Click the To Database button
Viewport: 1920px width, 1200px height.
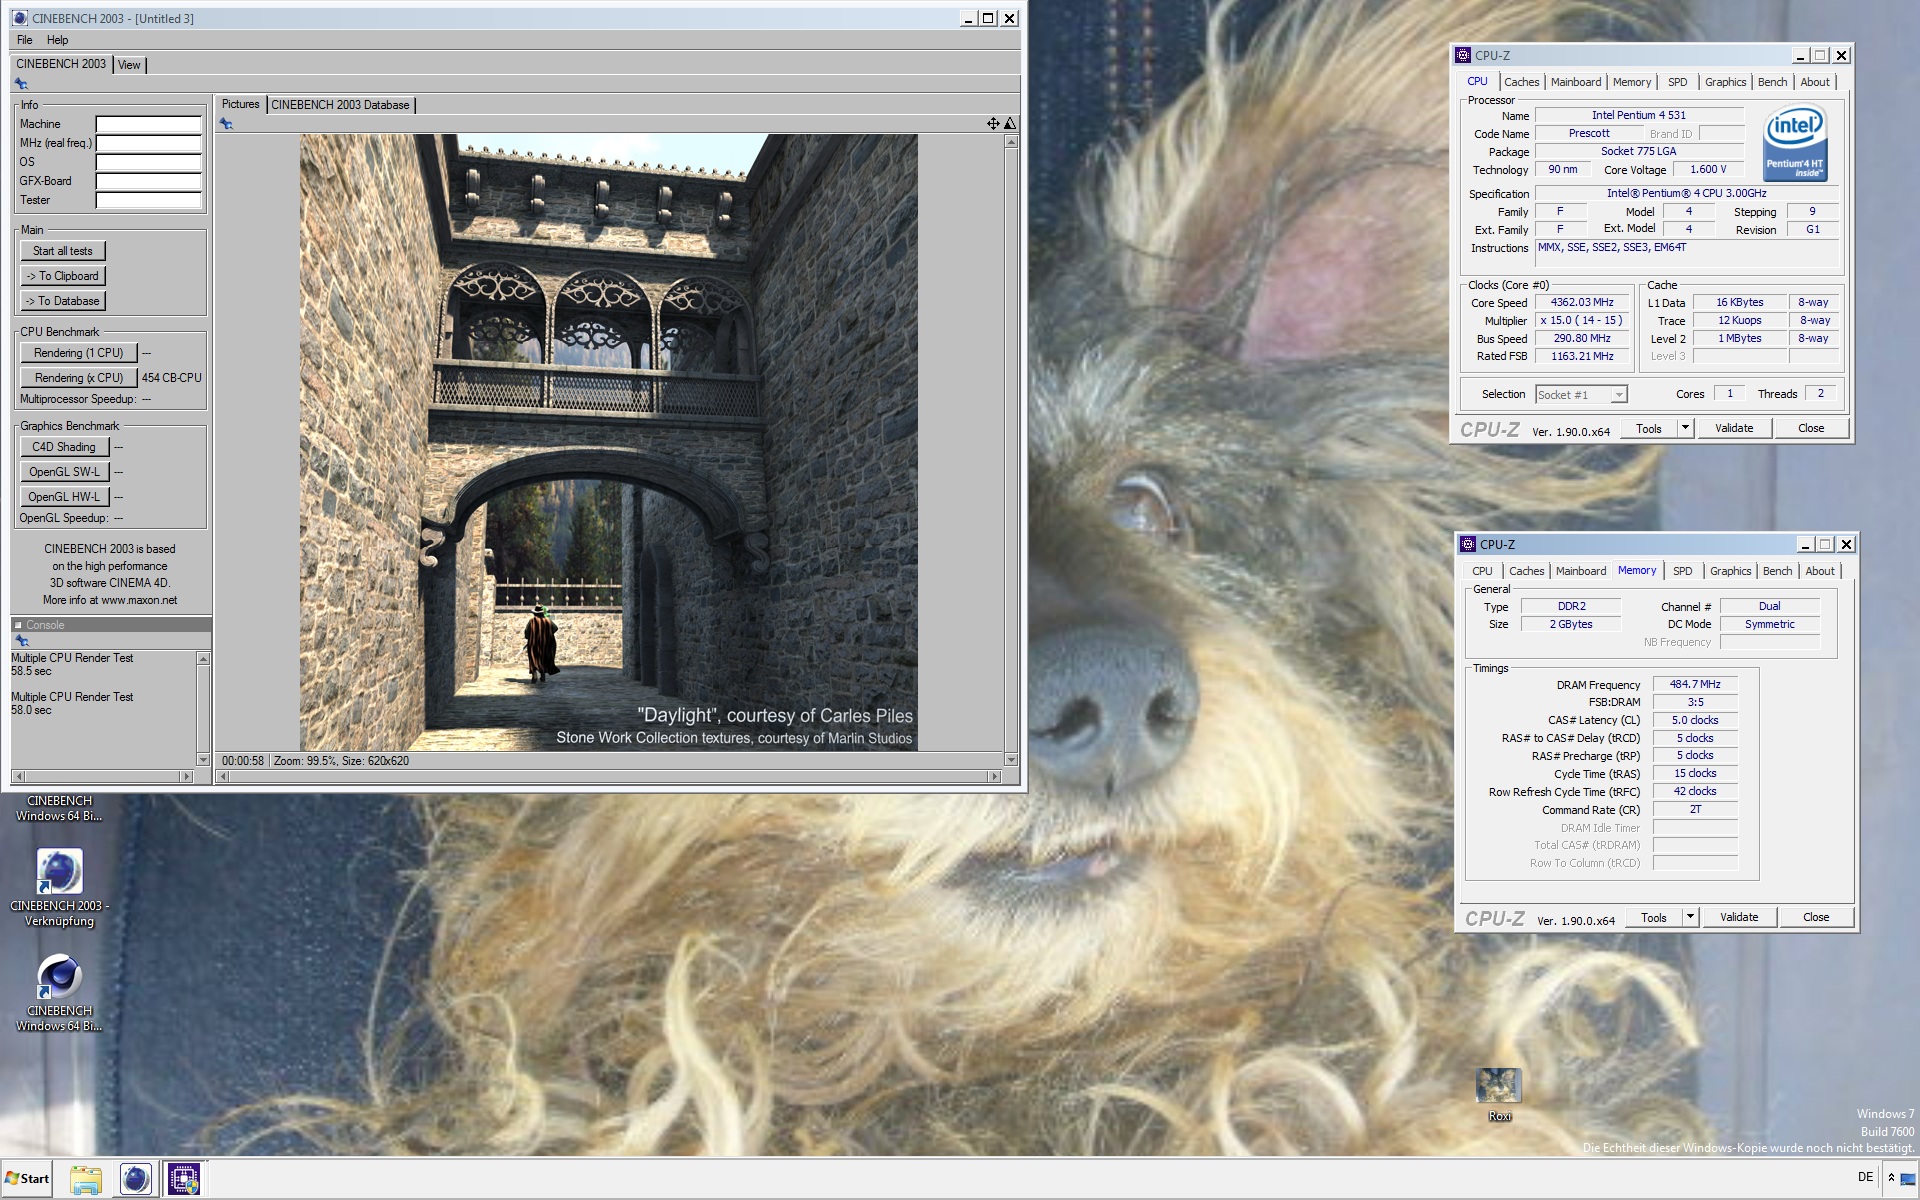point(62,301)
